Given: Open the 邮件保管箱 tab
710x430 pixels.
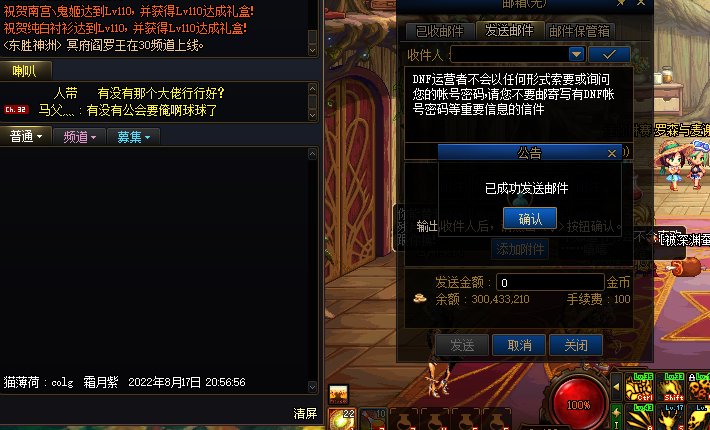Looking at the screenshot, I should tap(579, 31).
